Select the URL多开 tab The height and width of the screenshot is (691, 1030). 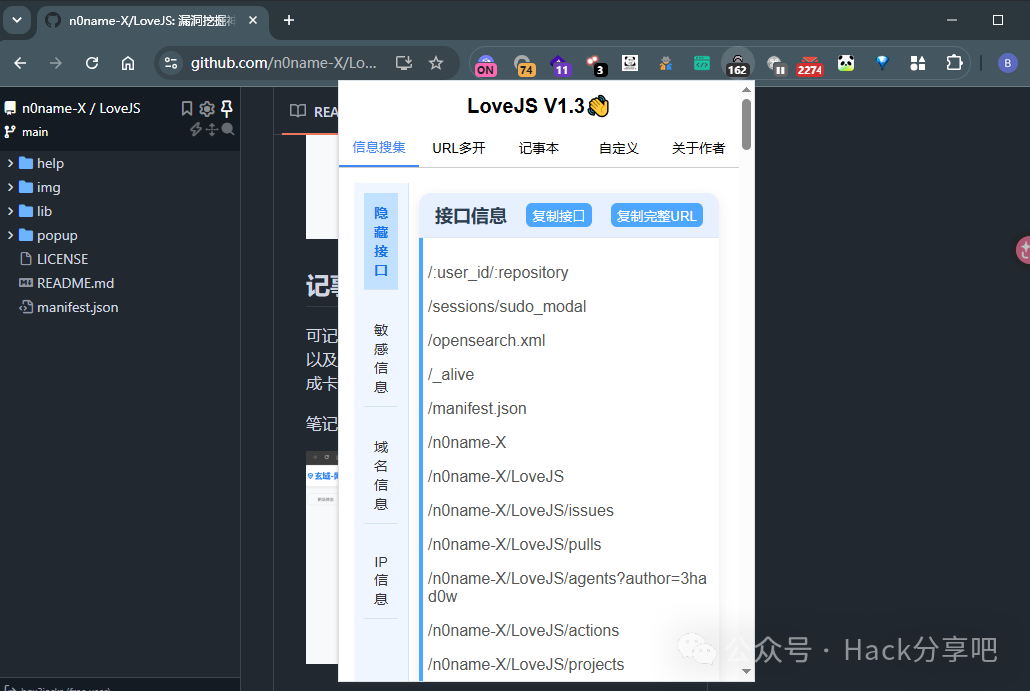coord(459,148)
